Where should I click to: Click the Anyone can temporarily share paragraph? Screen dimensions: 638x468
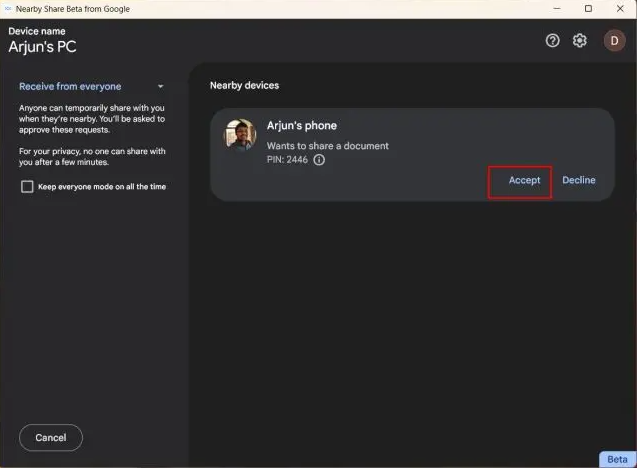[x=92, y=119]
